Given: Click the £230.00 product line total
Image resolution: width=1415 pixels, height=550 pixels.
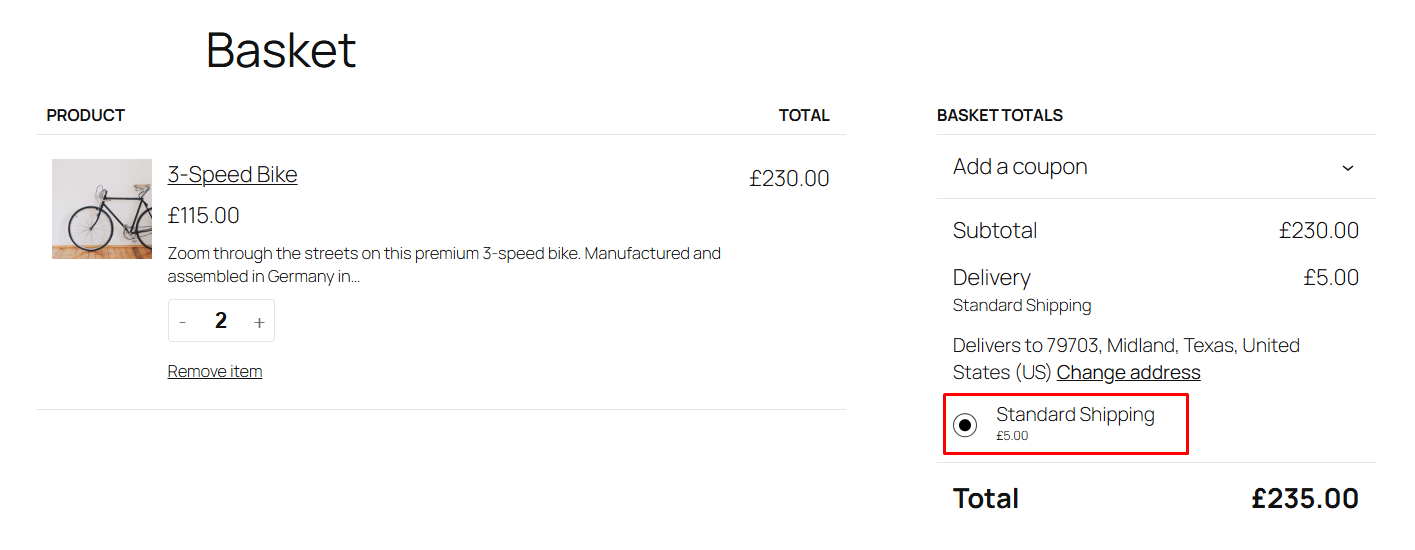Looking at the screenshot, I should tap(789, 178).
